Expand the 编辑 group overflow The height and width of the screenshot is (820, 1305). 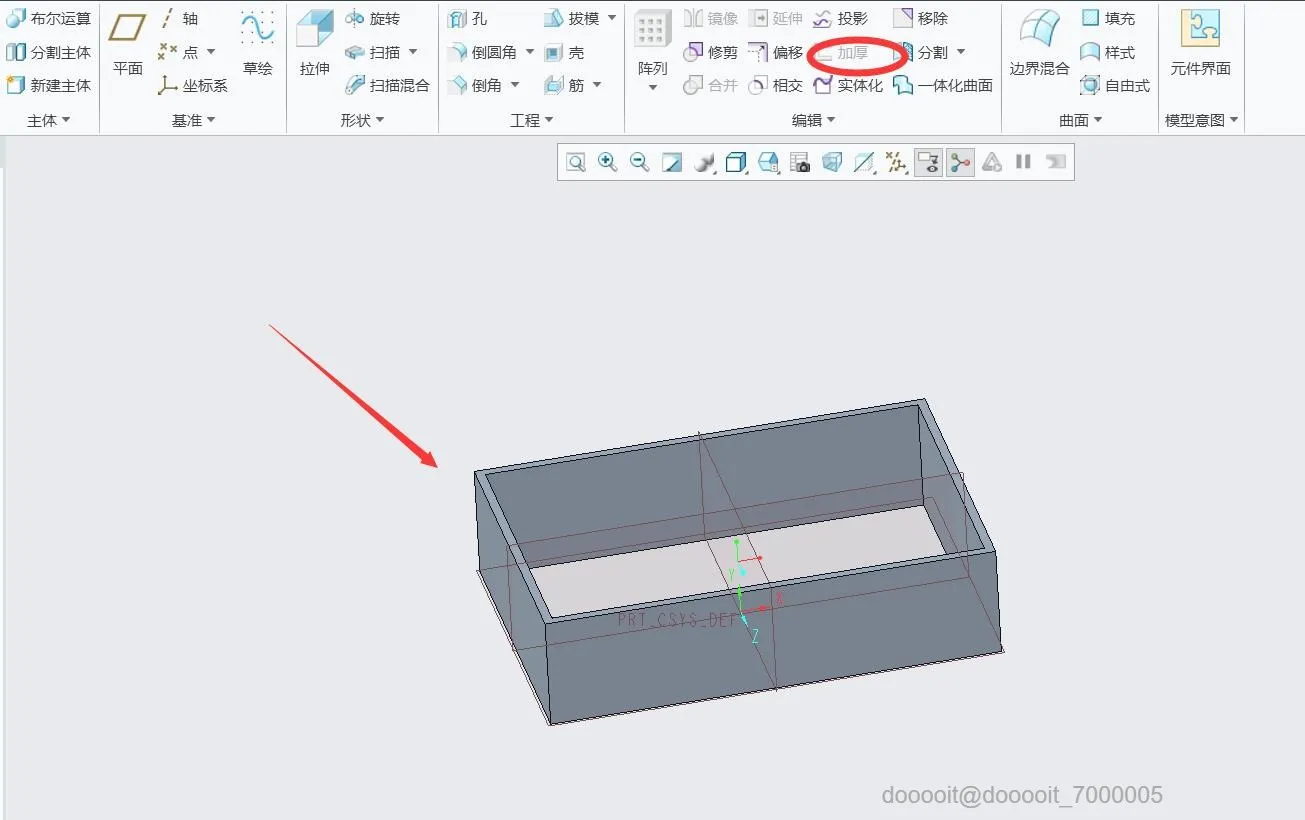click(814, 120)
